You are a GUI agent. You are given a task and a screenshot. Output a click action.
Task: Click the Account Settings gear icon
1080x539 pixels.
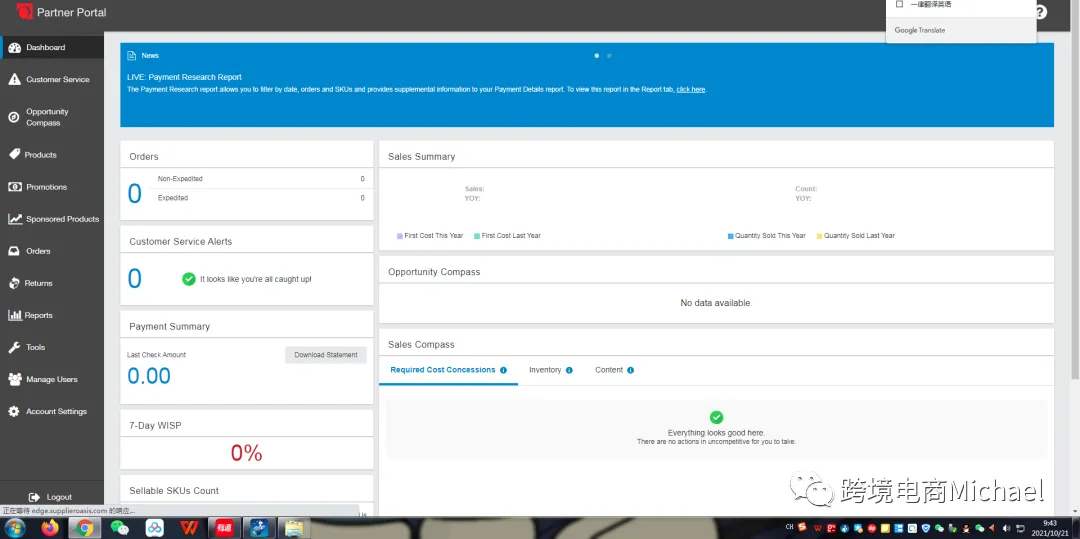pos(14,411)
